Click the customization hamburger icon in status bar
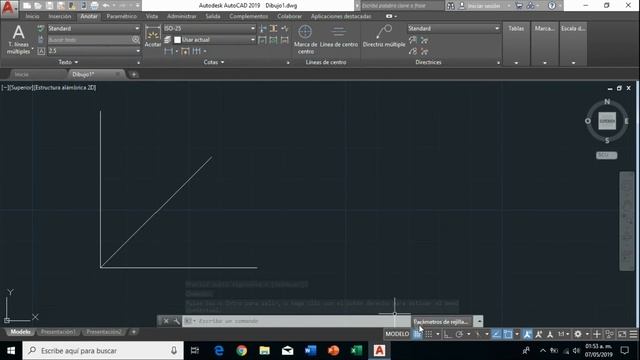640x360 pixels. tap(633, 334)
